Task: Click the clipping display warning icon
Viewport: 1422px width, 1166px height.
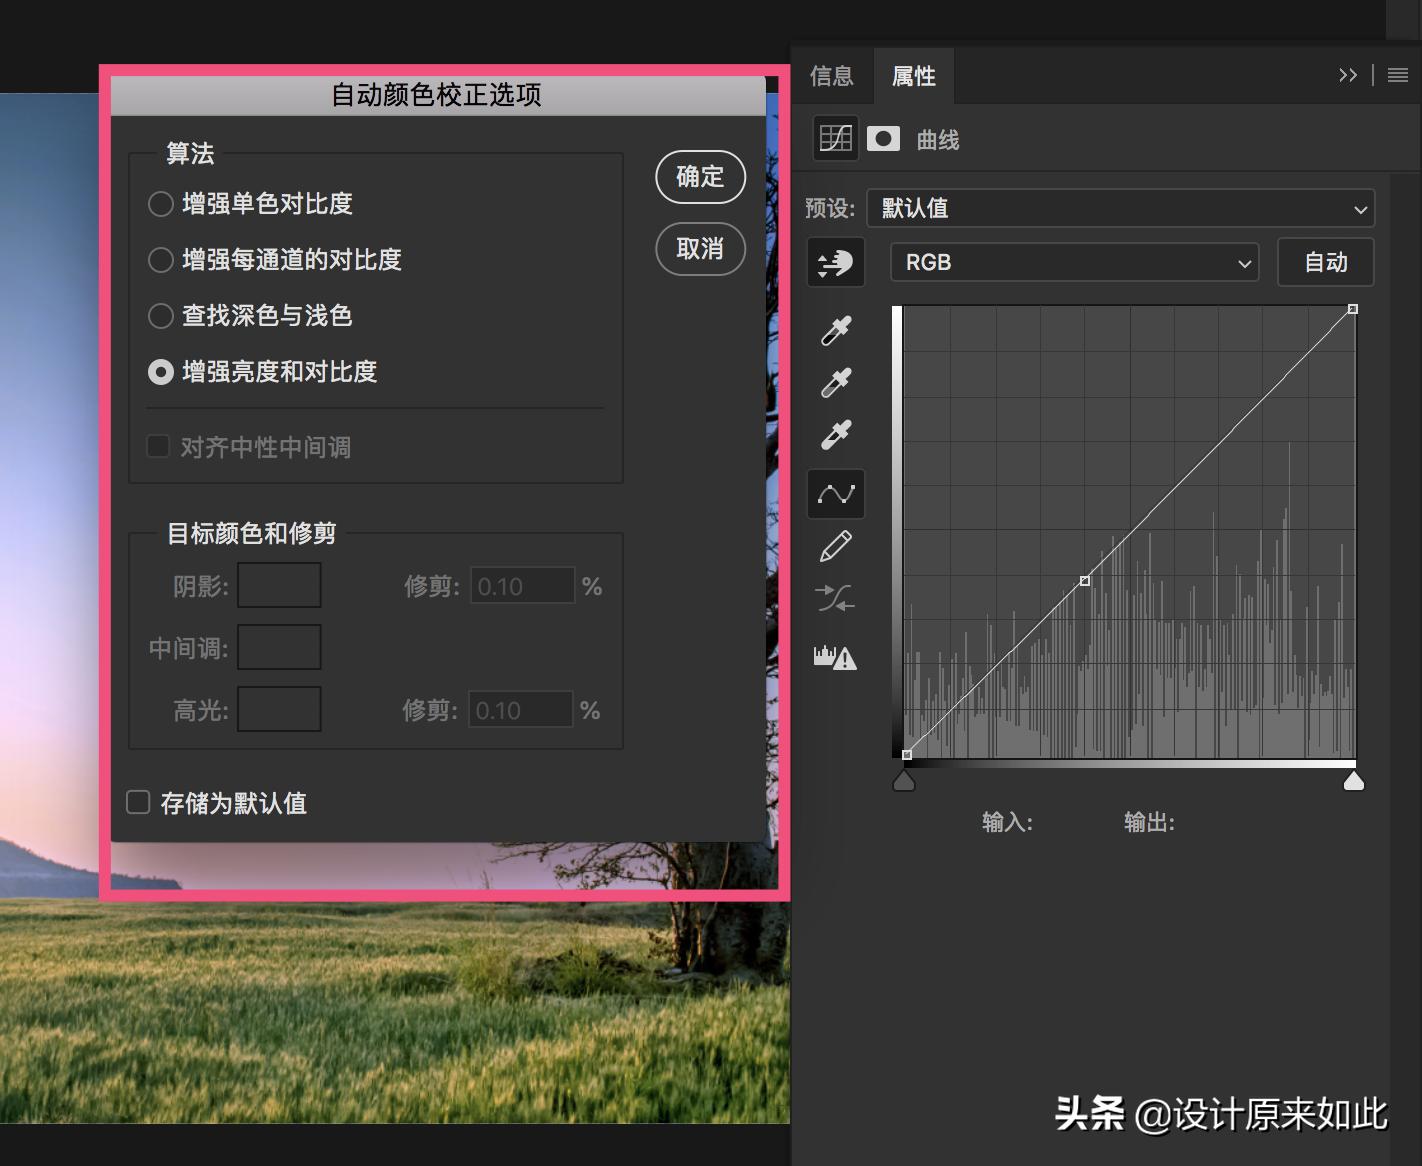Action: [x=835, y=656]
